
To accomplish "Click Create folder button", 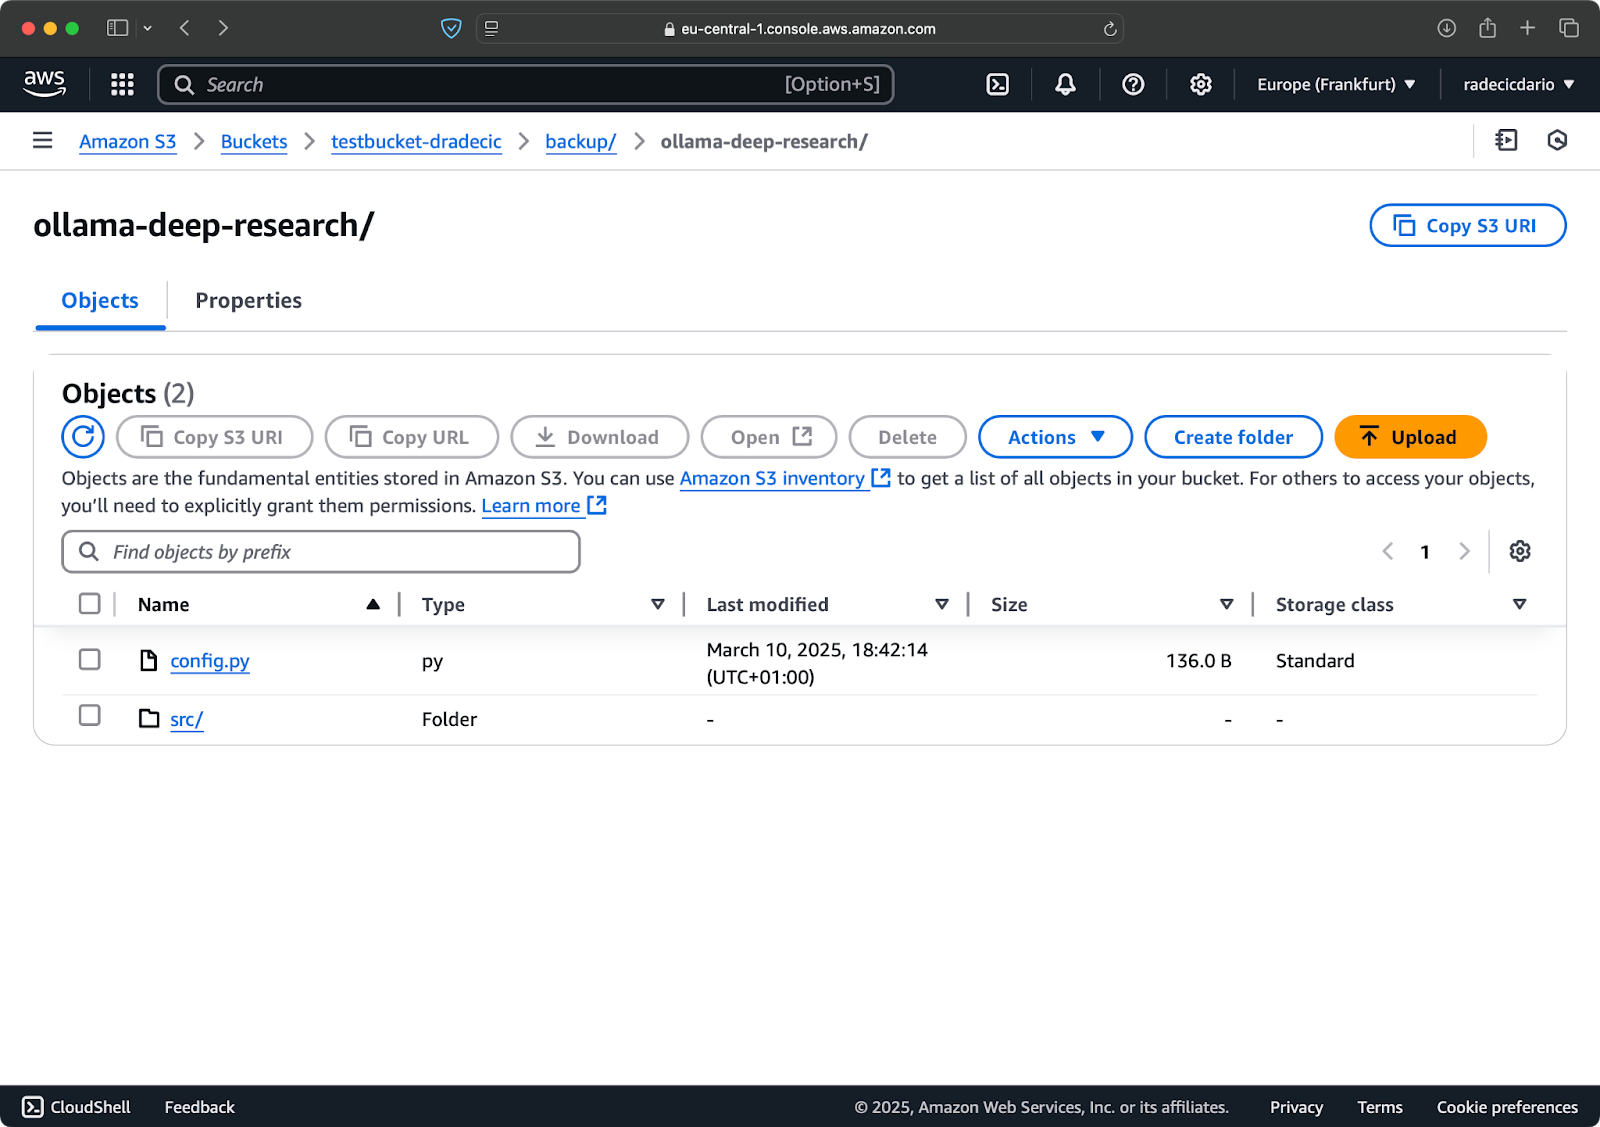I will [1233, 437].
